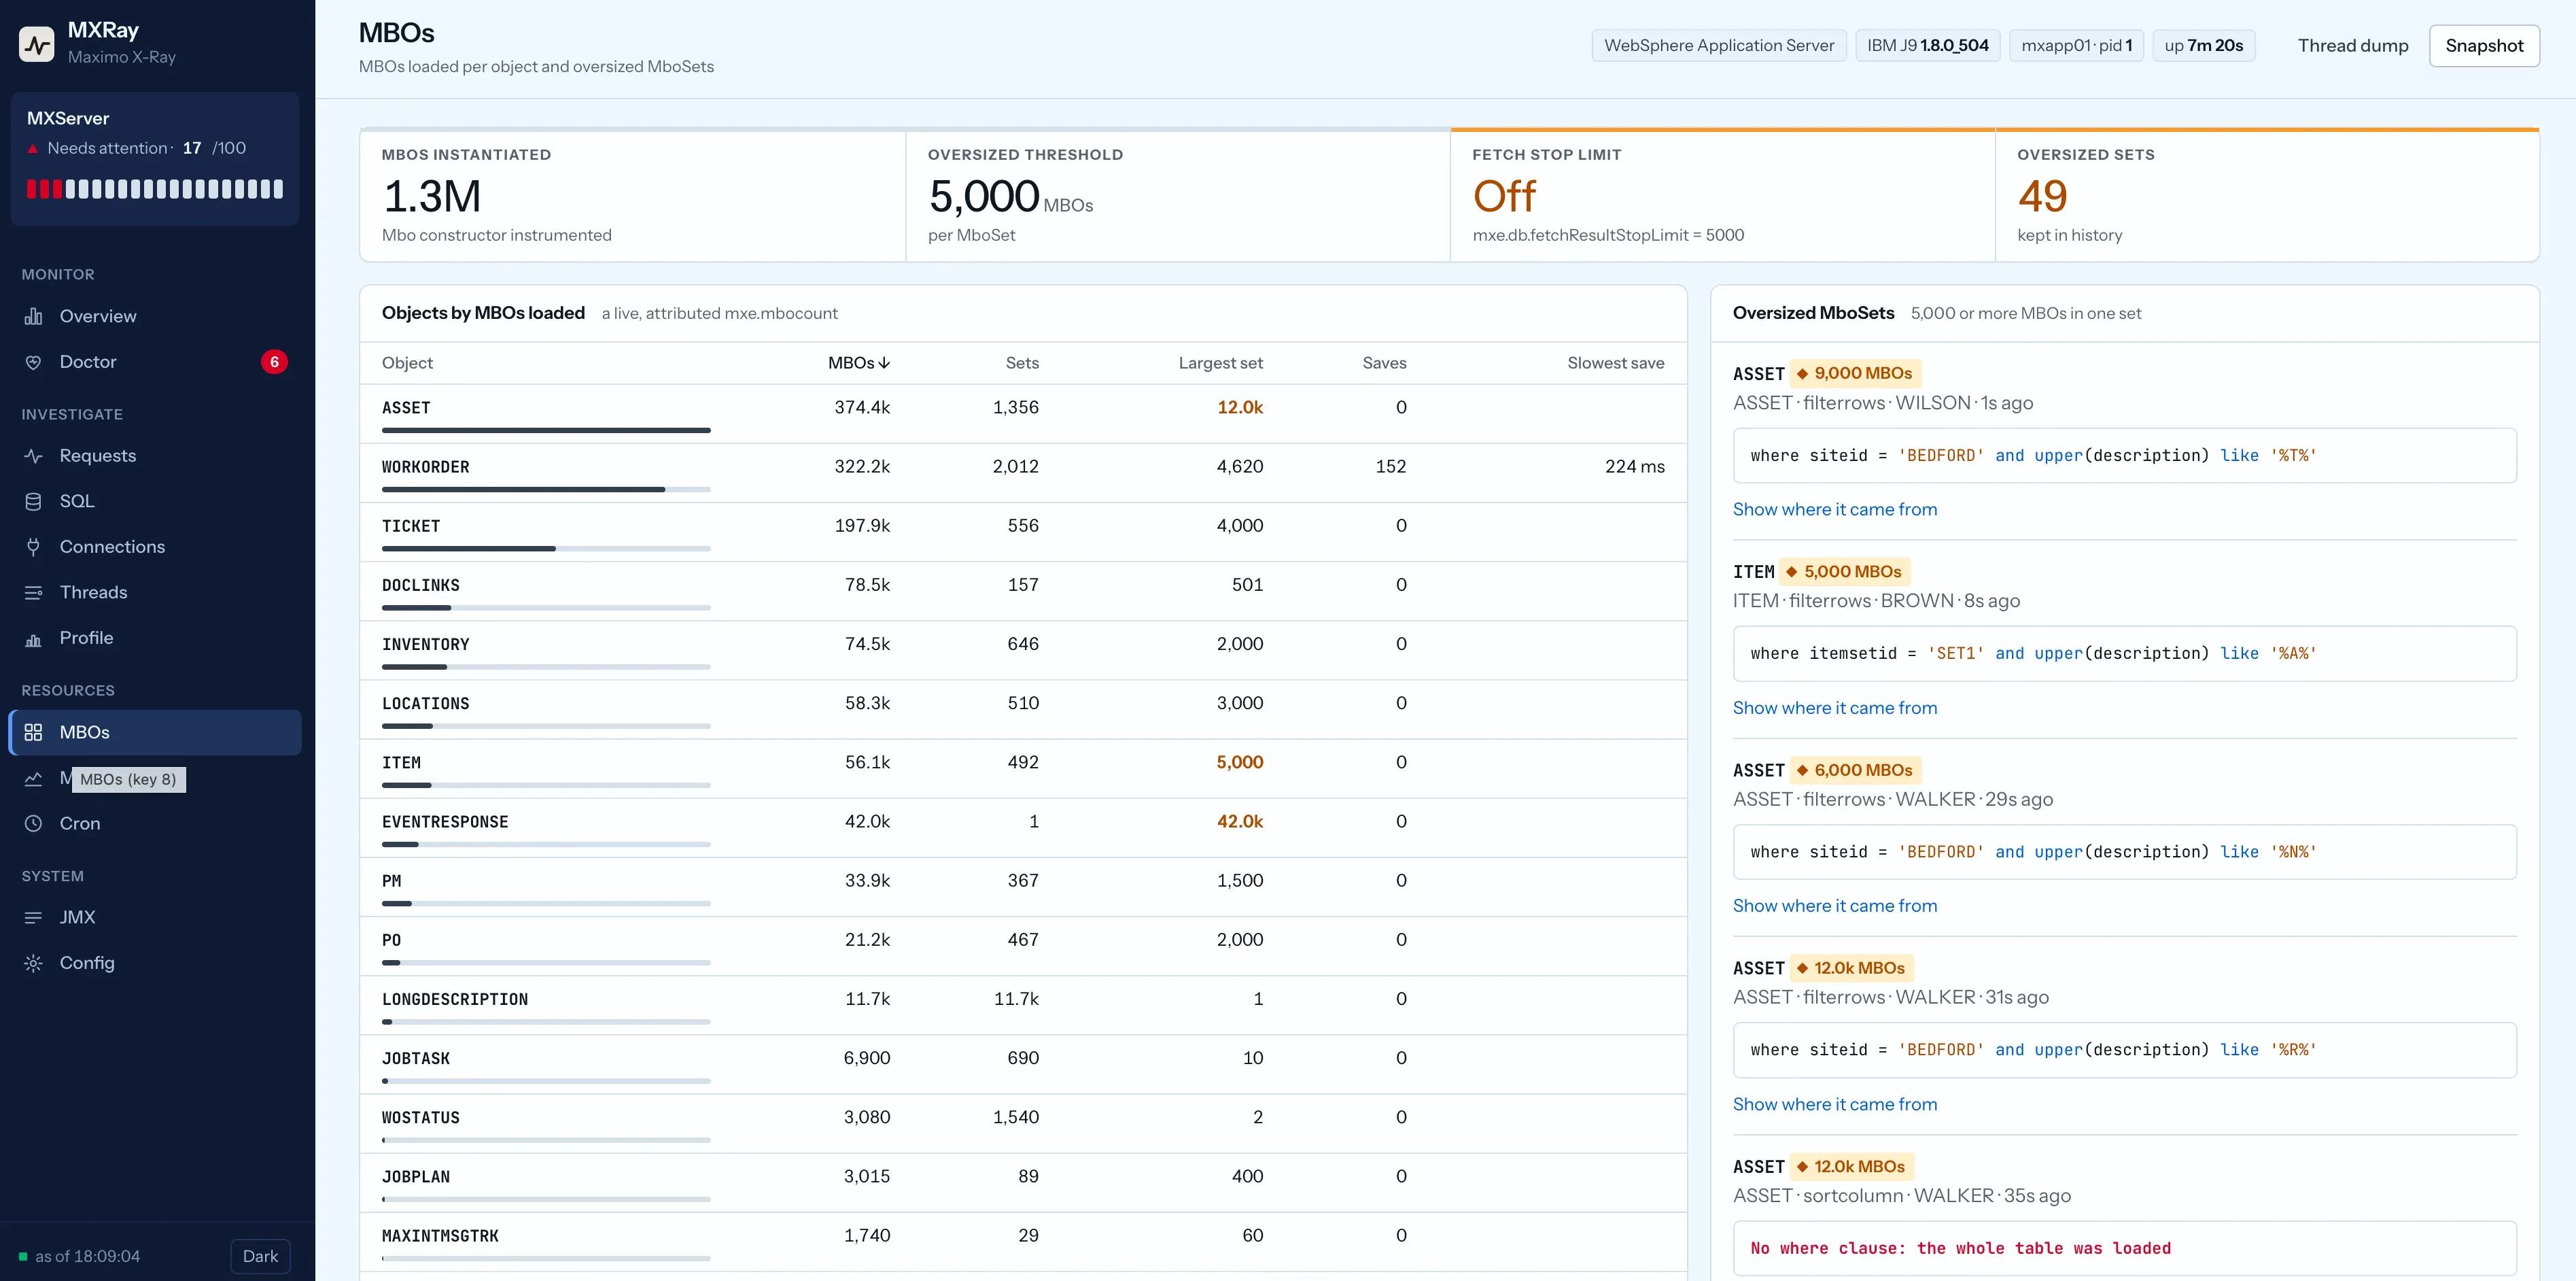Open the Profile page

(155, 638)
